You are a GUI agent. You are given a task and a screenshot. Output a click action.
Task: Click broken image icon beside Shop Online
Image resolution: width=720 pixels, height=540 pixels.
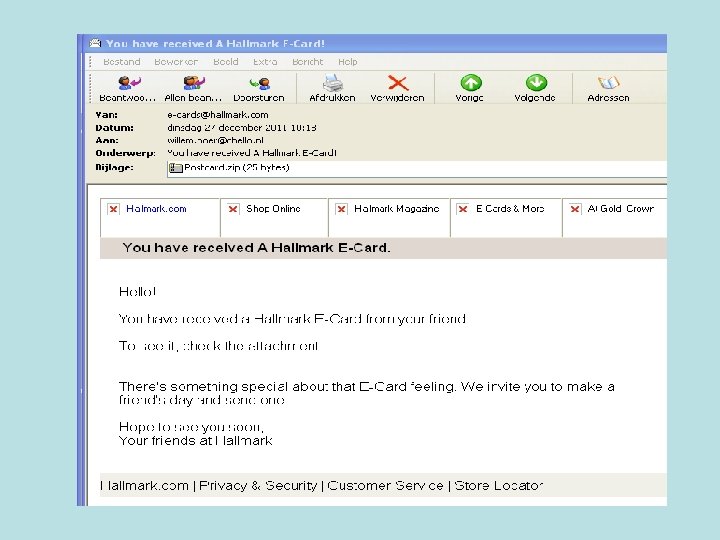[x=233, y=209]
